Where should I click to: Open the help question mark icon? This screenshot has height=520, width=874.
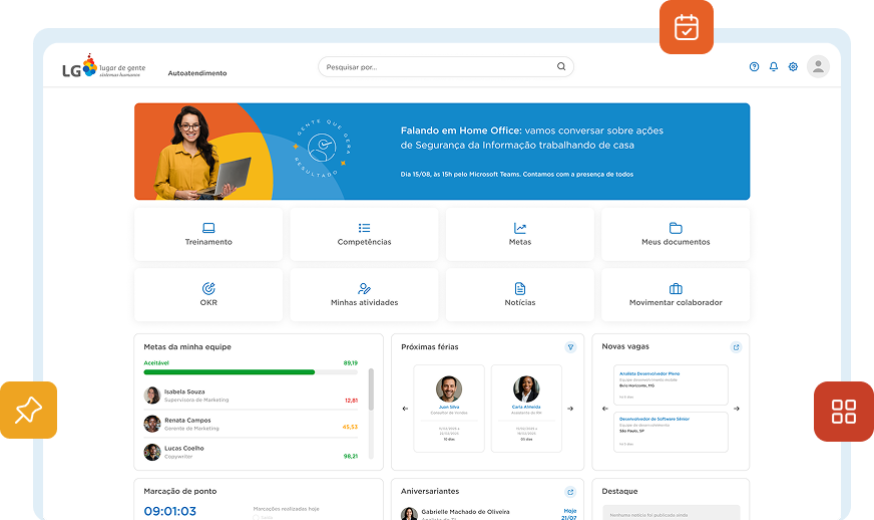click(x=754, y=67)
